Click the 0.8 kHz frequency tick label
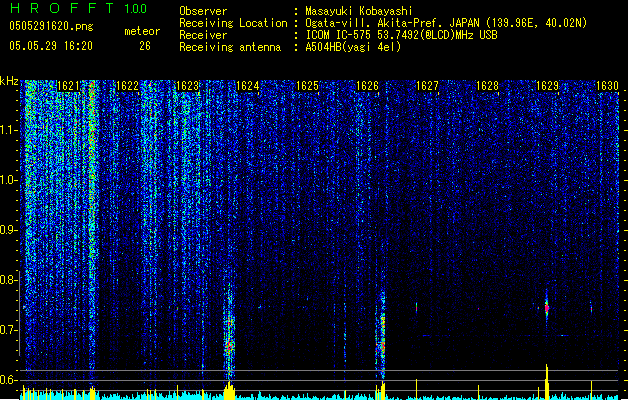 [9, 280]
